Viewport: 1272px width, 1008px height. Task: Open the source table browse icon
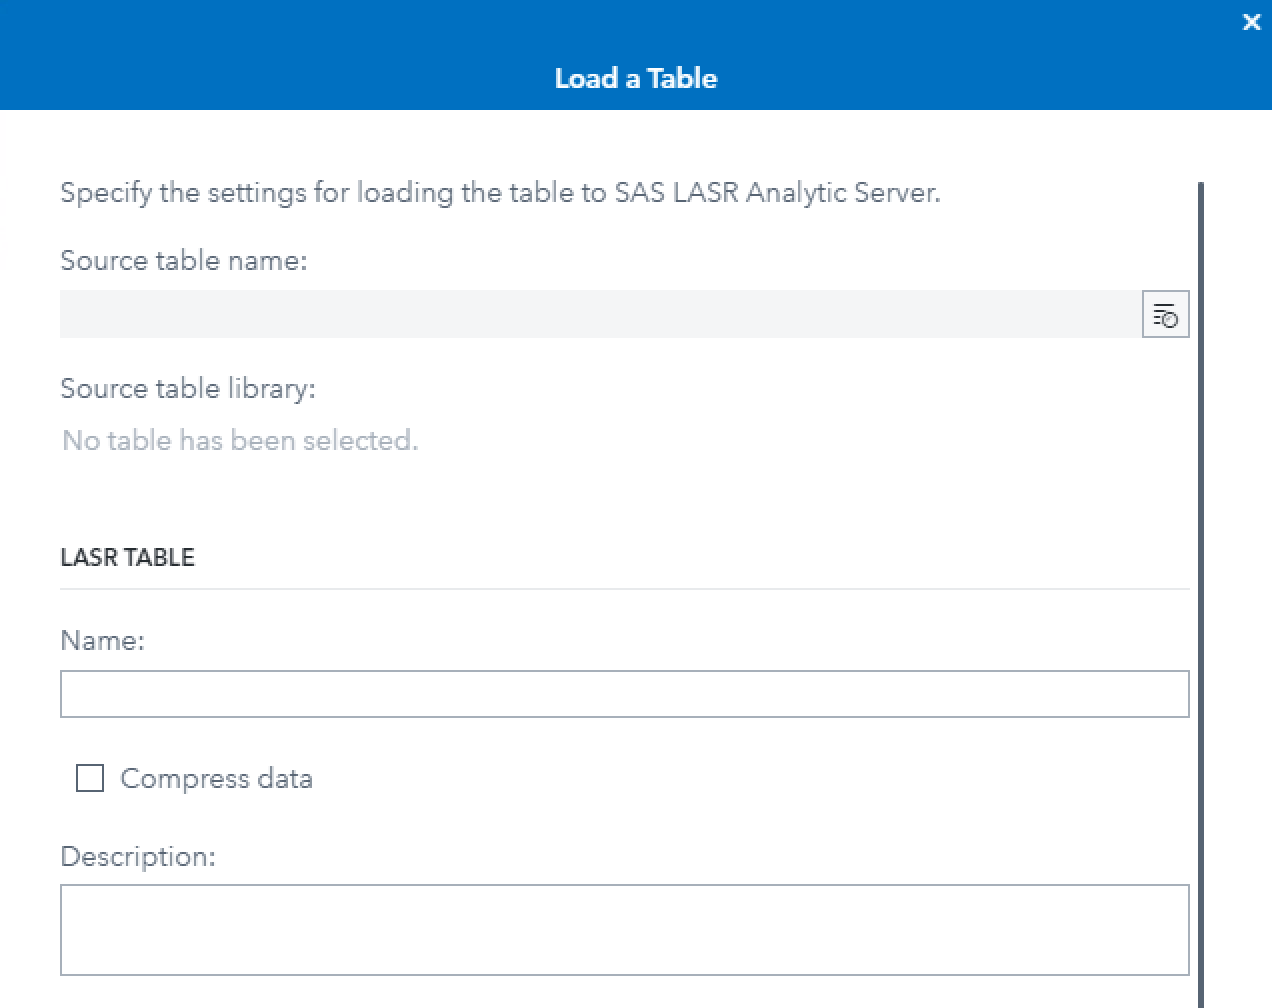point(1165,315)
